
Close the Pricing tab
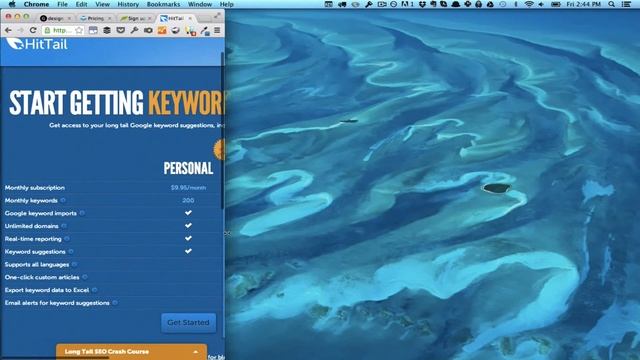[109, 18]
